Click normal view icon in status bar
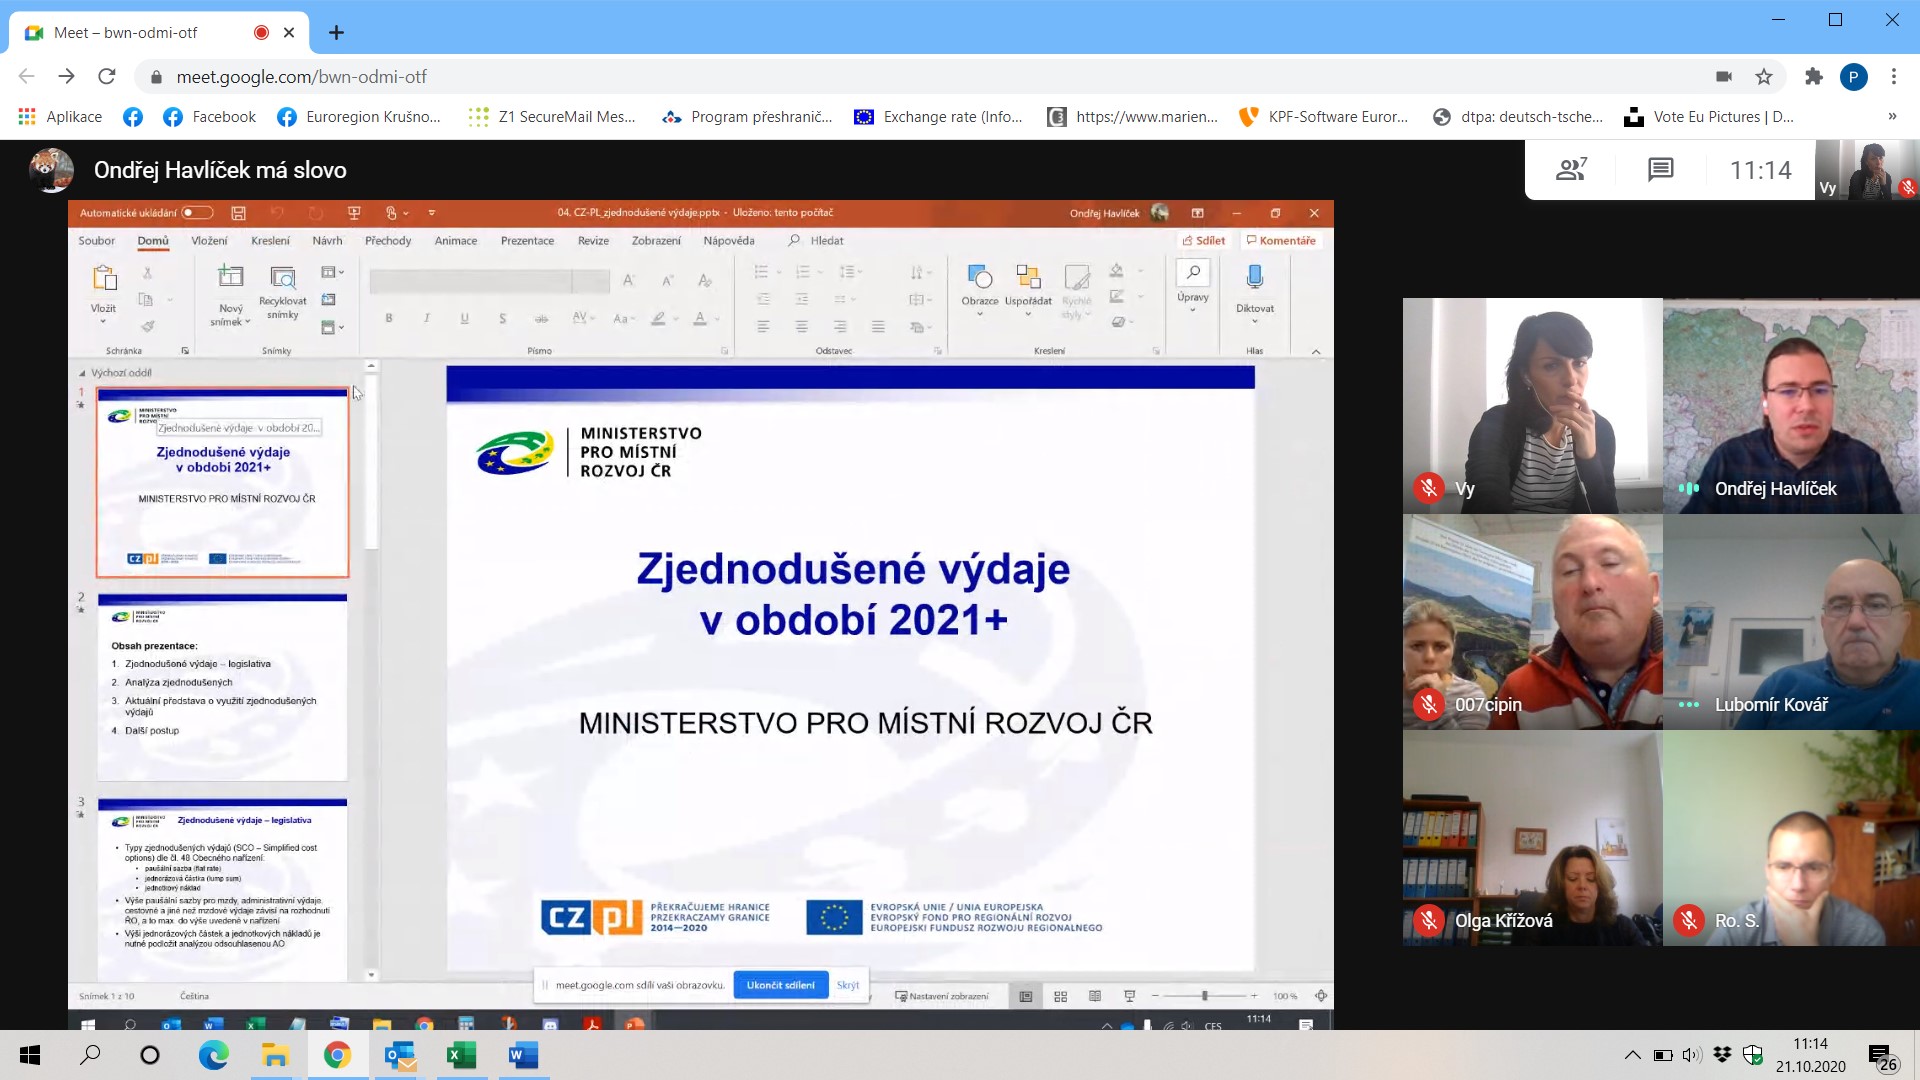This screenshot has height=1080, width=1920. 1026,996
